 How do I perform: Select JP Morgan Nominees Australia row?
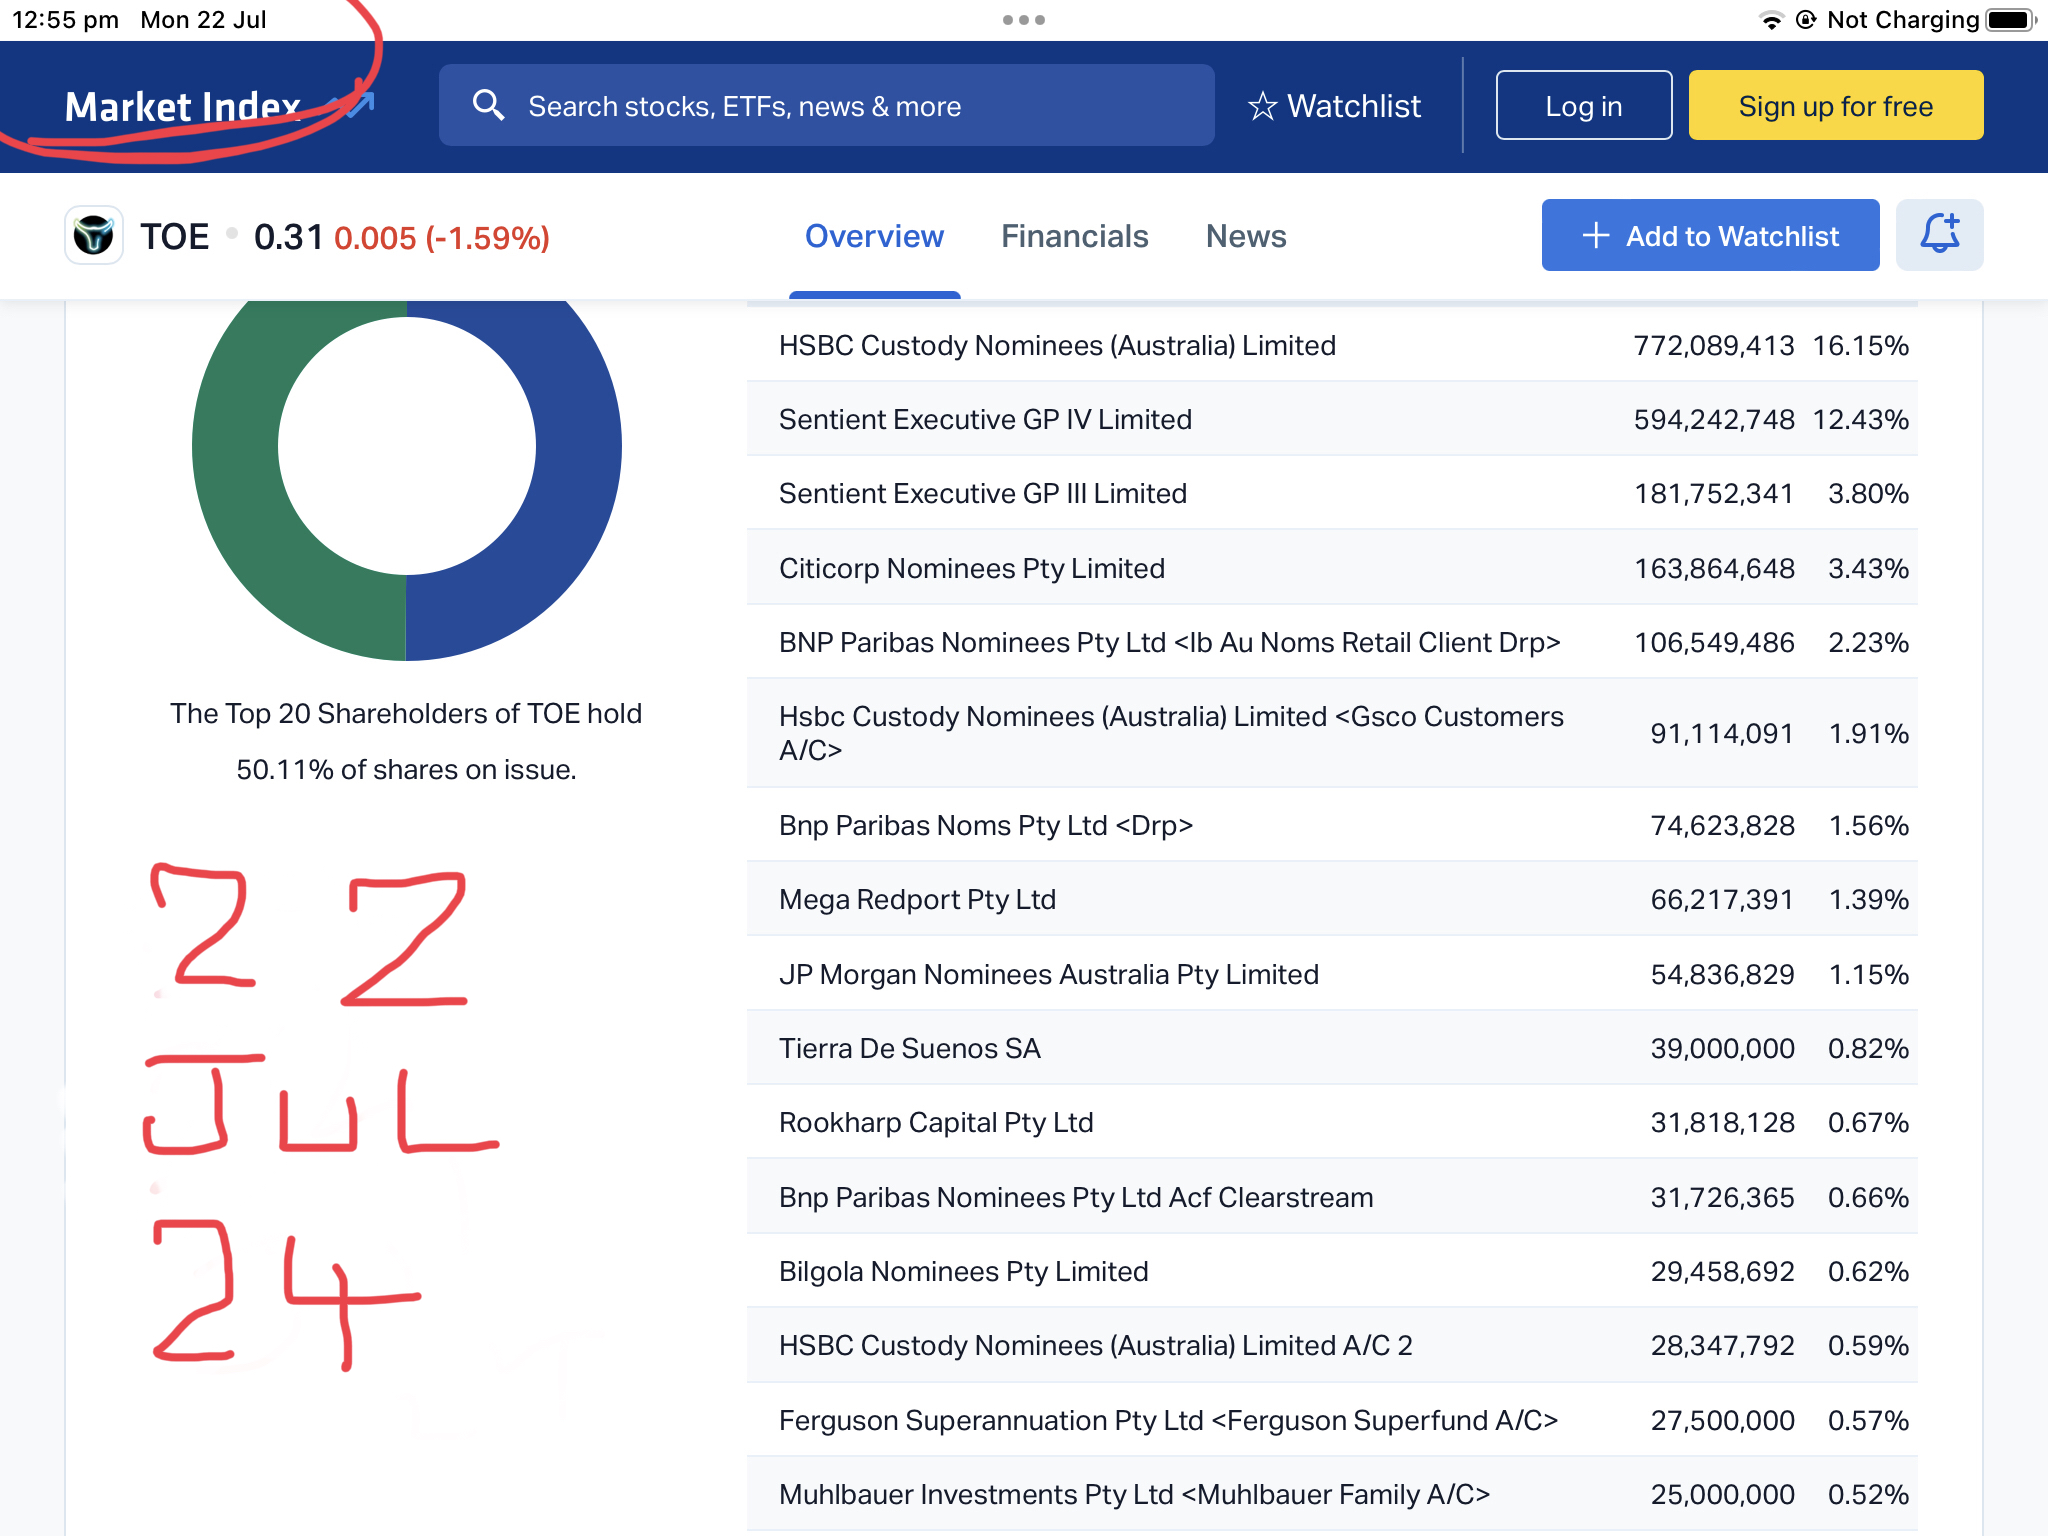point(1332,974)
